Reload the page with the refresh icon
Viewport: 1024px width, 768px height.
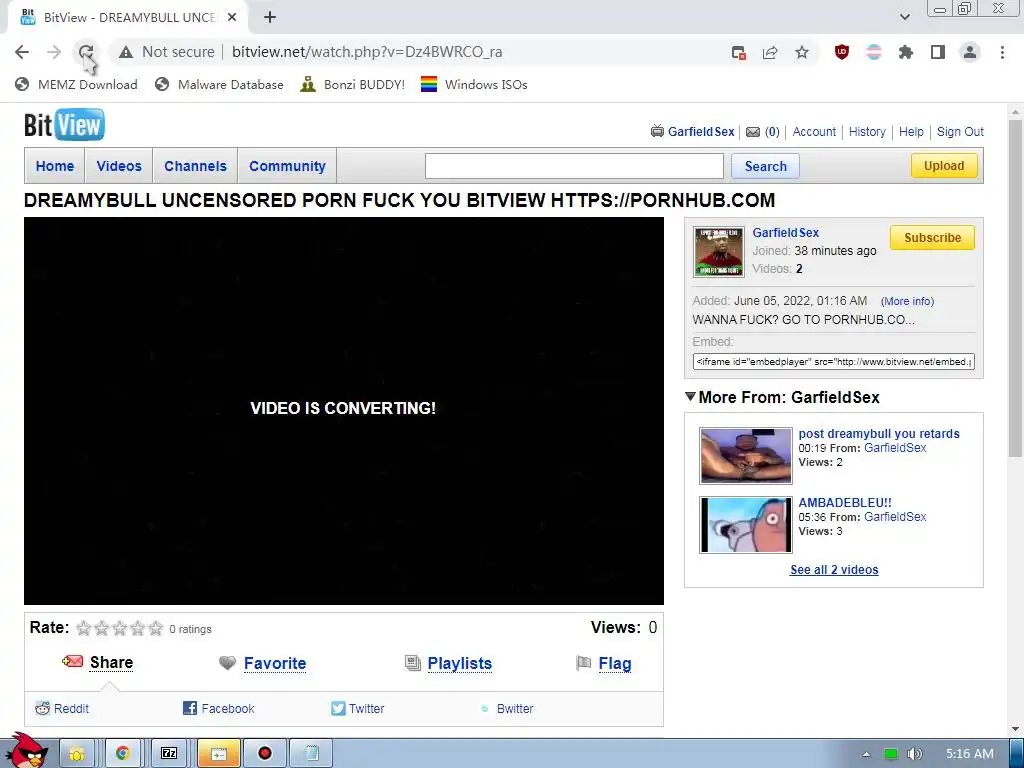click(86, 52)
